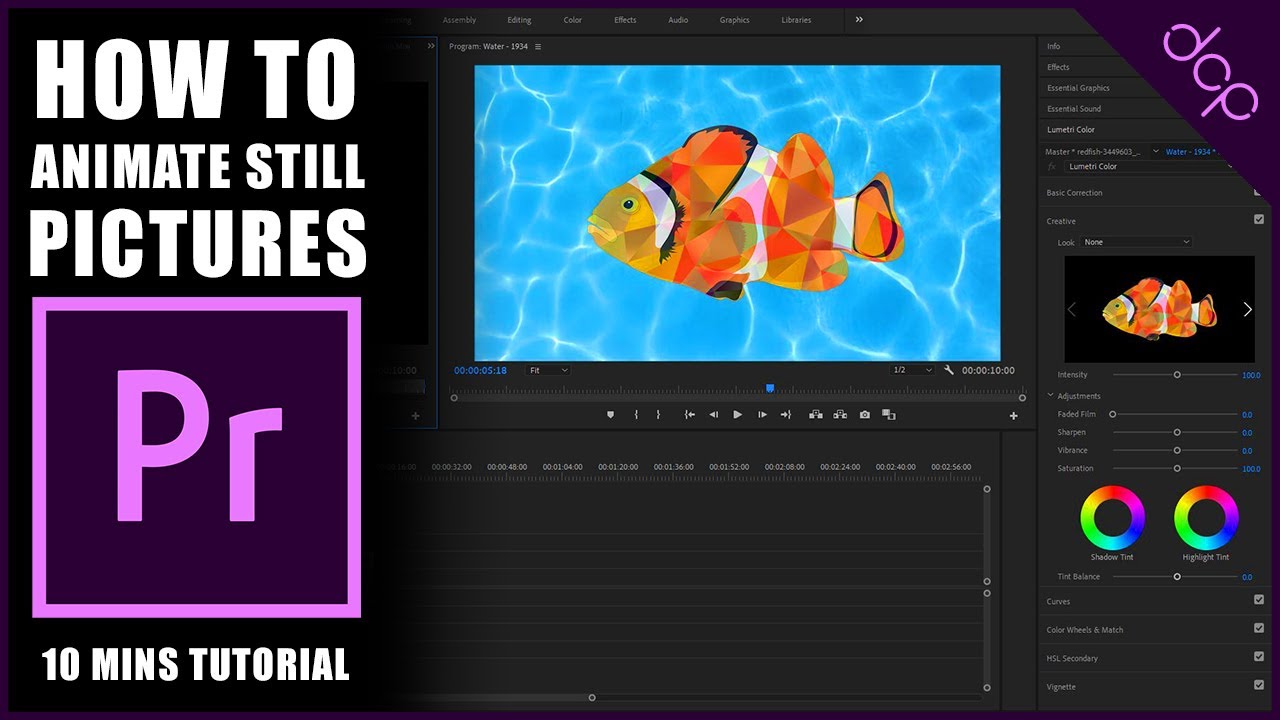The width and height of the screenshot is (1280, 720).
Task: Click the Add Marker icon in Program monitor
Action: tap(611, 415)
